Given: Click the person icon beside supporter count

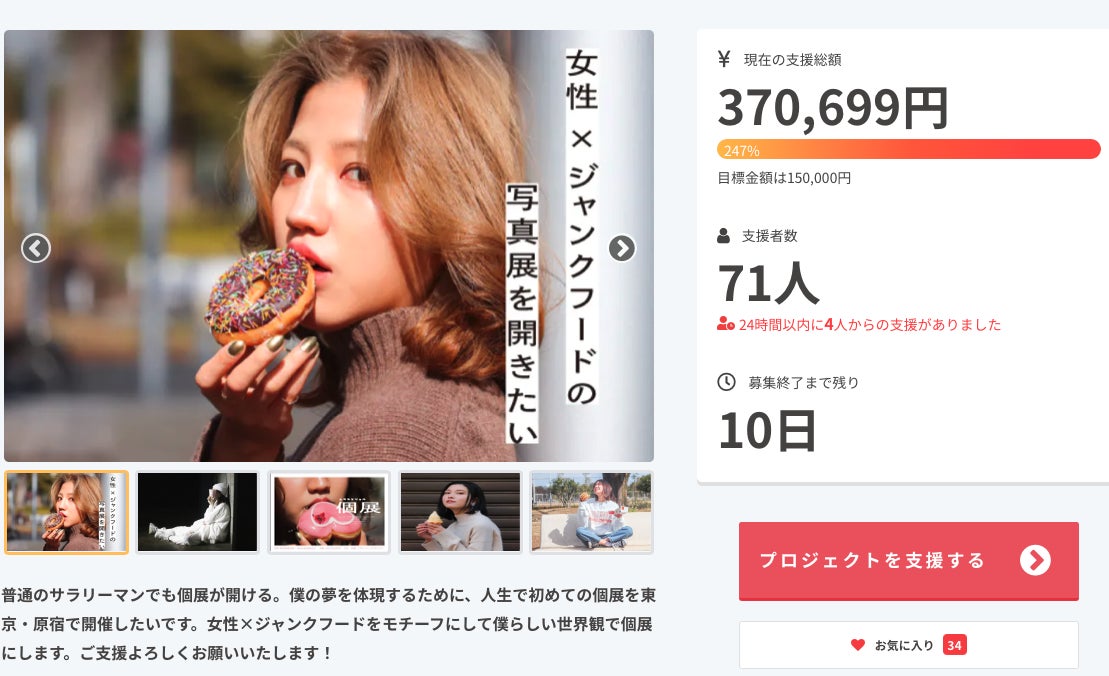Looking at the screenshot, I should tap(724, 235).
